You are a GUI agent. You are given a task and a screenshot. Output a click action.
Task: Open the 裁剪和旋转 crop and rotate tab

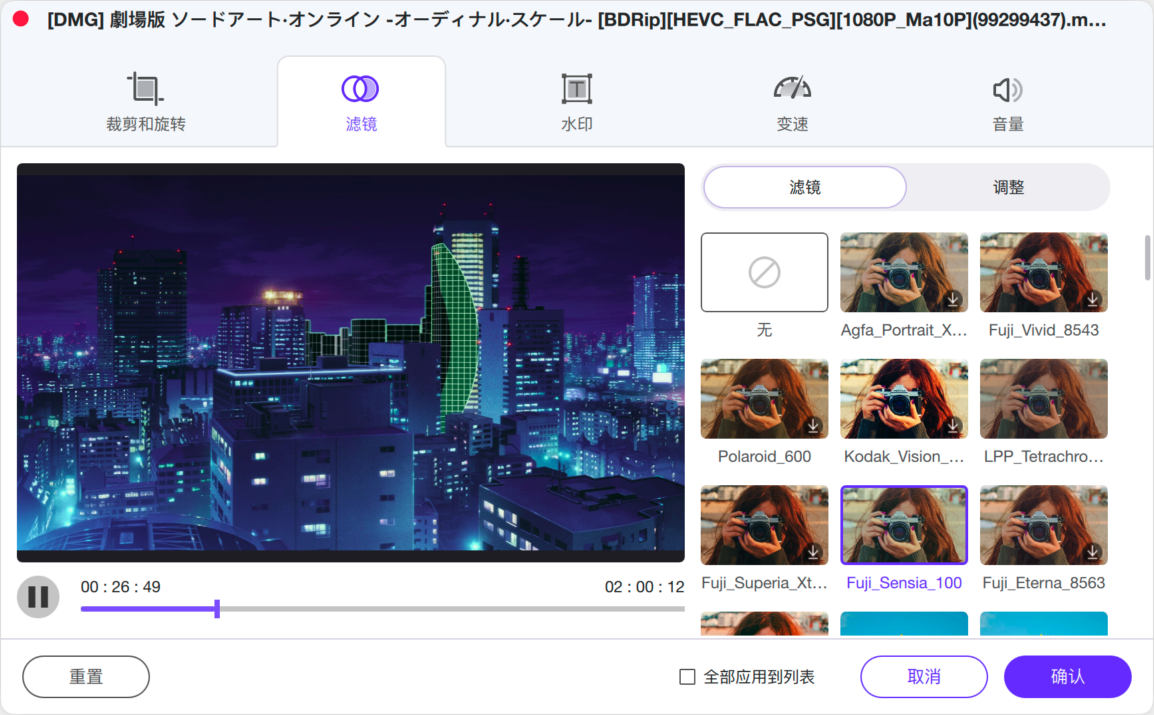coord(146,102)
